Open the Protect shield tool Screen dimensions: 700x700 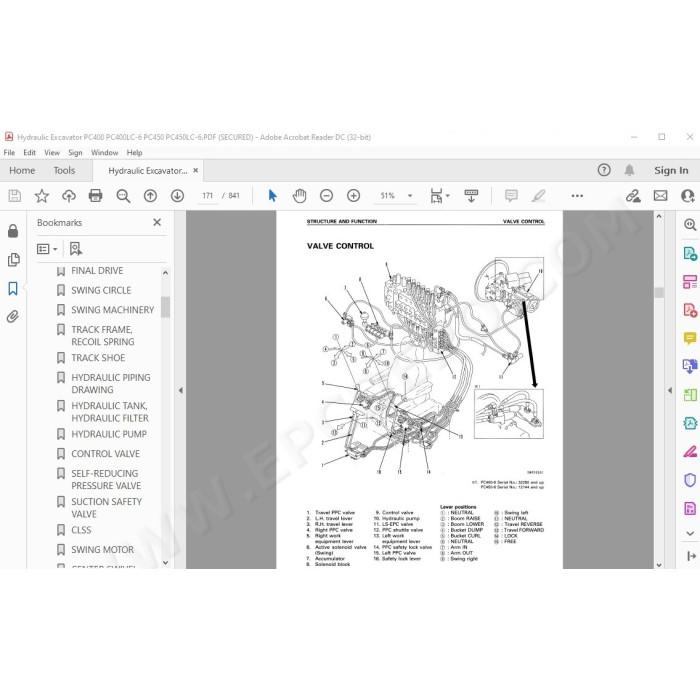pos(690,480)
